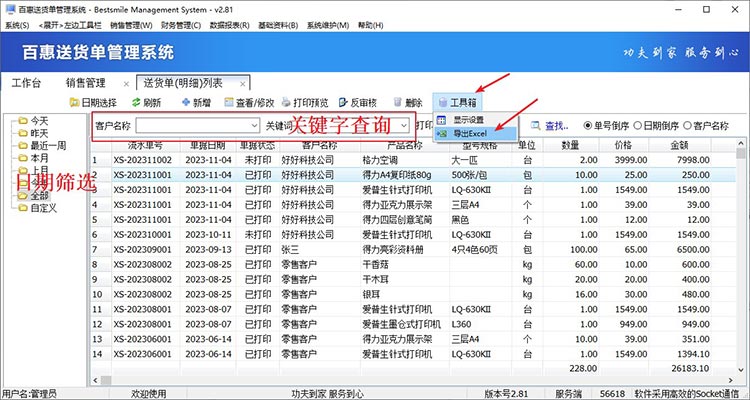Viewport: 750px width, 400px height.
Task: Click the 得力四层创意笔筒 product cell
Action: (x=397, y=220)
